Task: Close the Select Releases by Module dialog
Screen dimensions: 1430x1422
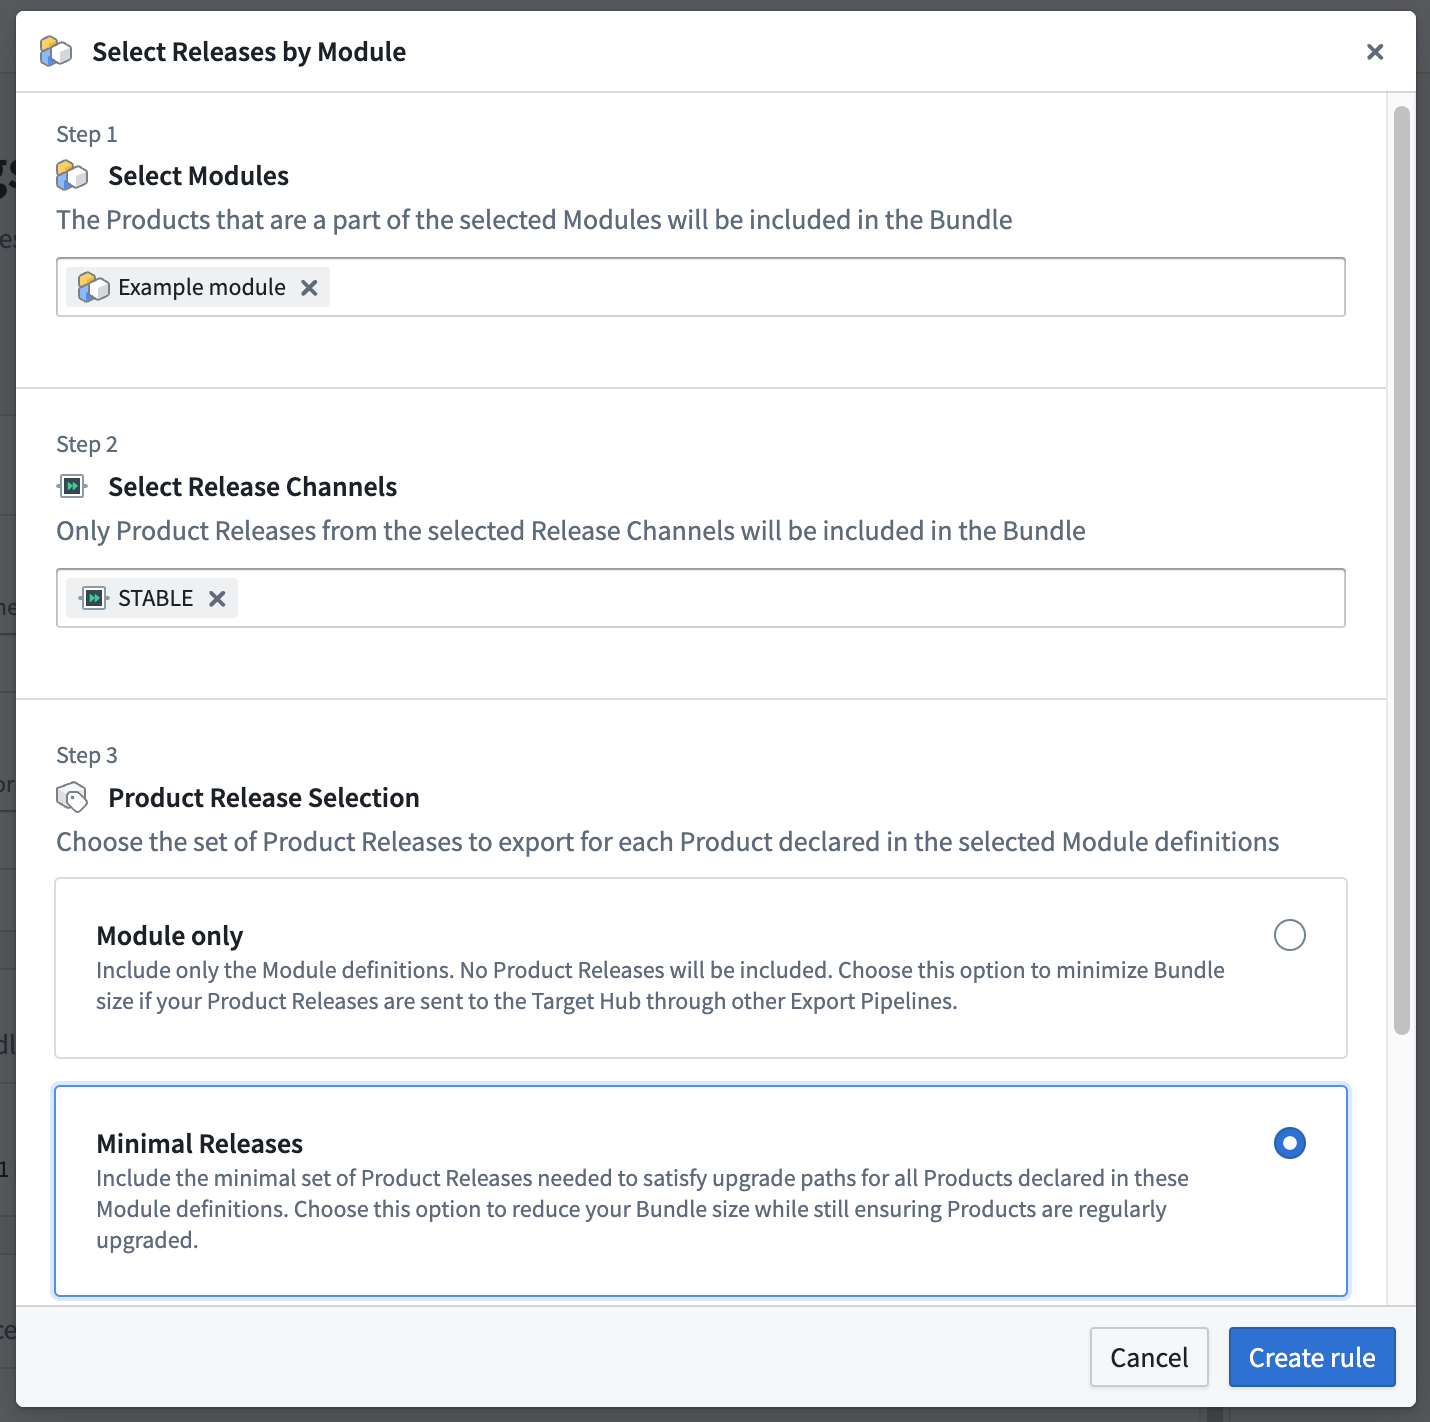Action: (1375, 52)
